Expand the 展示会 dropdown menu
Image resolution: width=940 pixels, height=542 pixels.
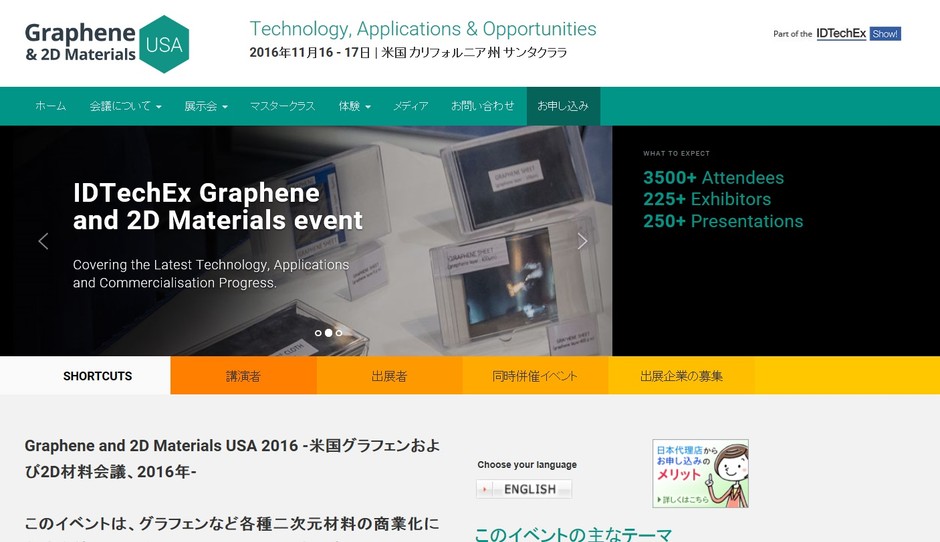[206, 106]
